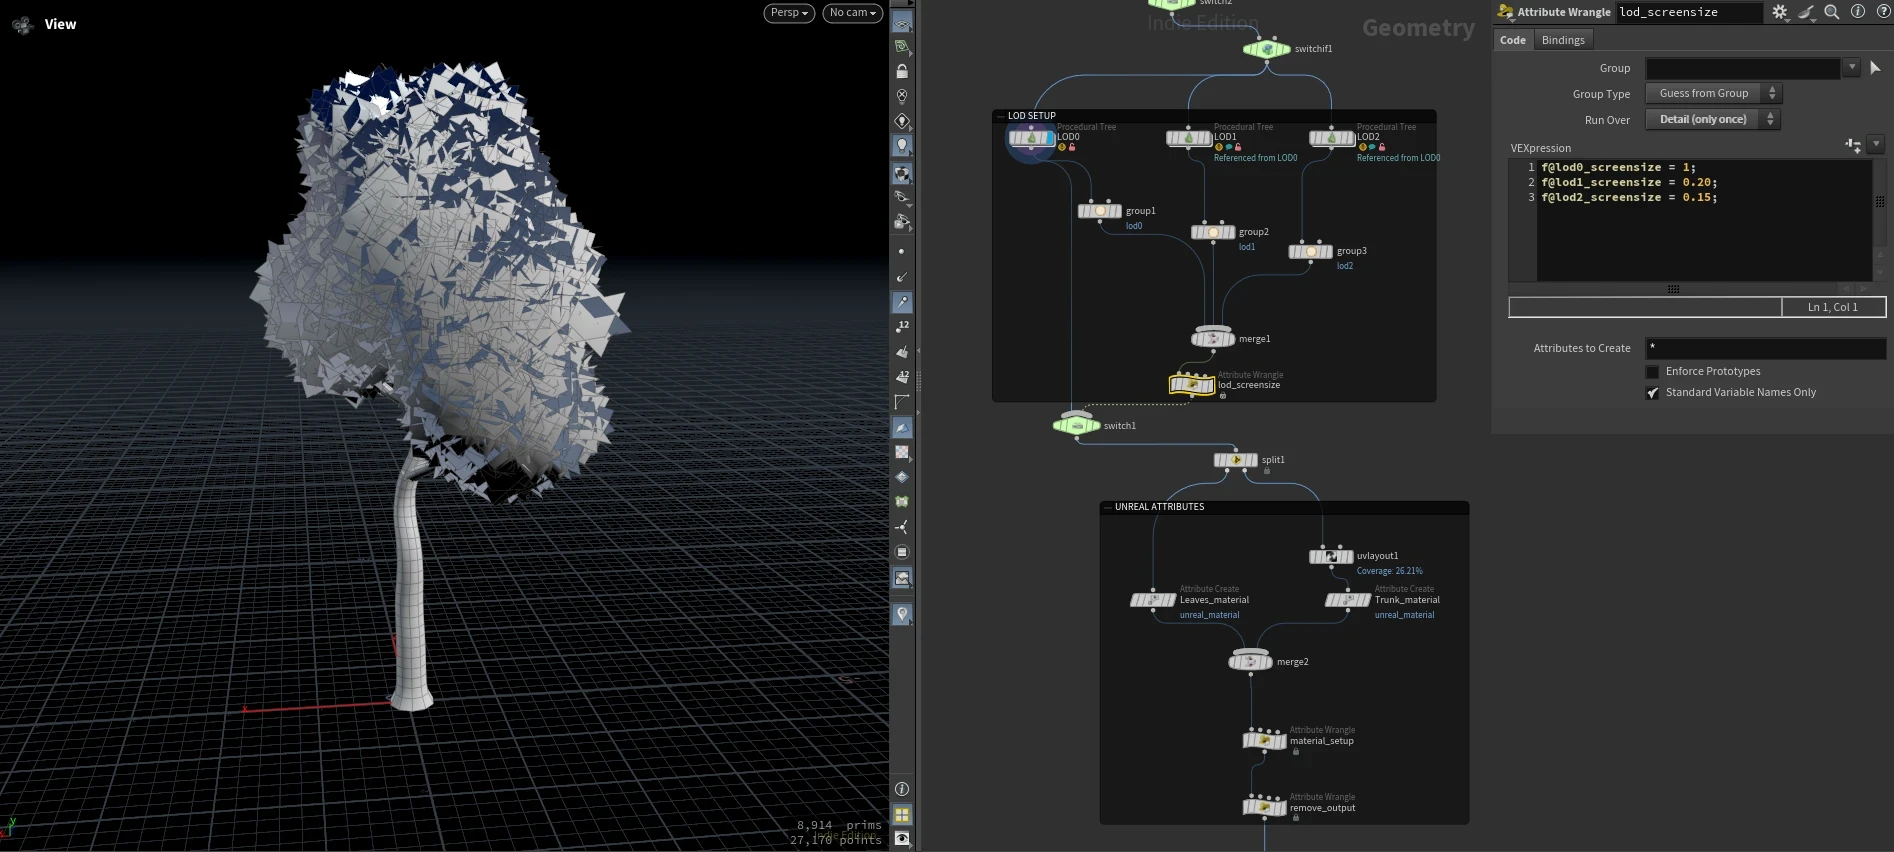The image size is (1894, 852).
Task: Select the uvlayout1 node
Action: coord(1331,556)
